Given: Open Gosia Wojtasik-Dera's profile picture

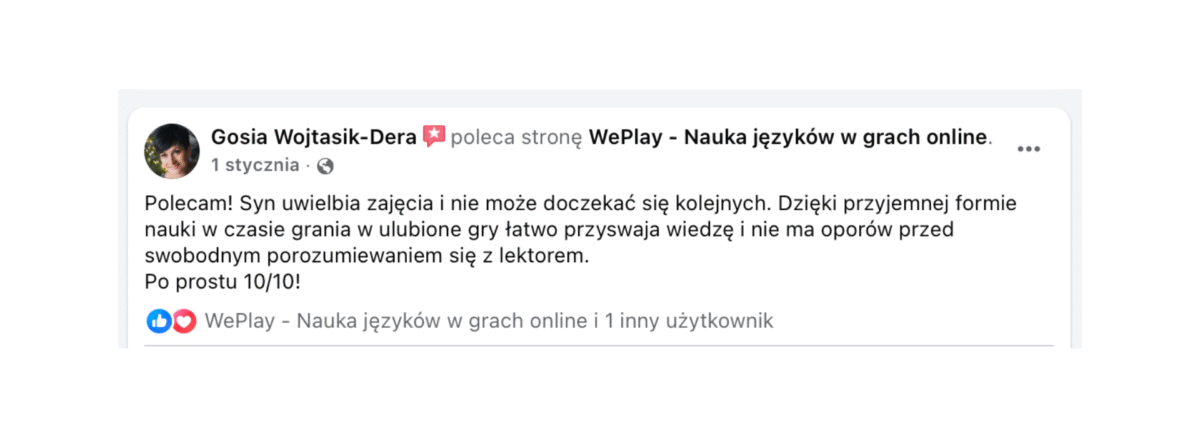Looking at the screenshot, I should click(173, 150).
